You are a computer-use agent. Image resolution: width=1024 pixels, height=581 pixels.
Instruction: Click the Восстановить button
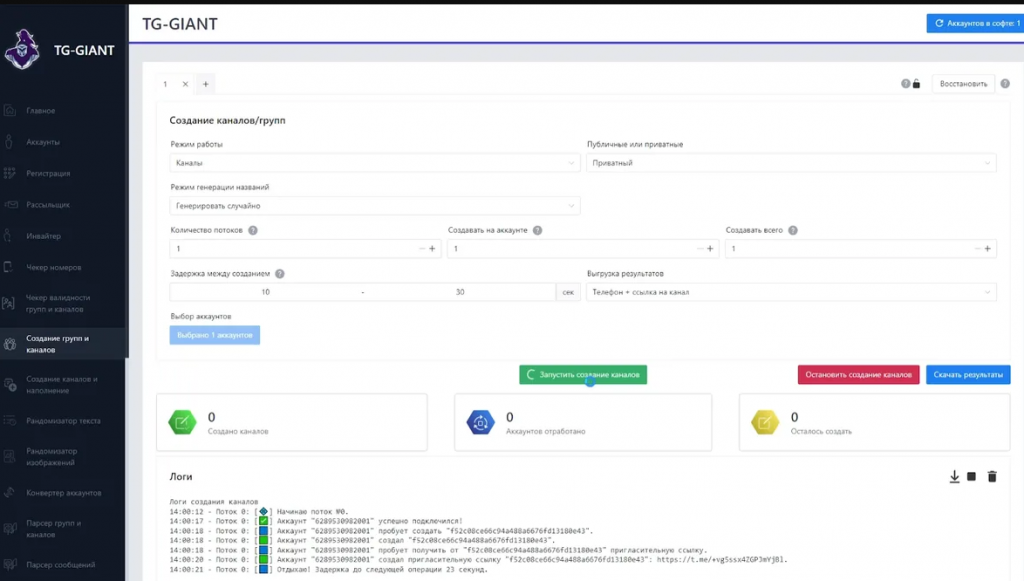(x=963, y=84)
